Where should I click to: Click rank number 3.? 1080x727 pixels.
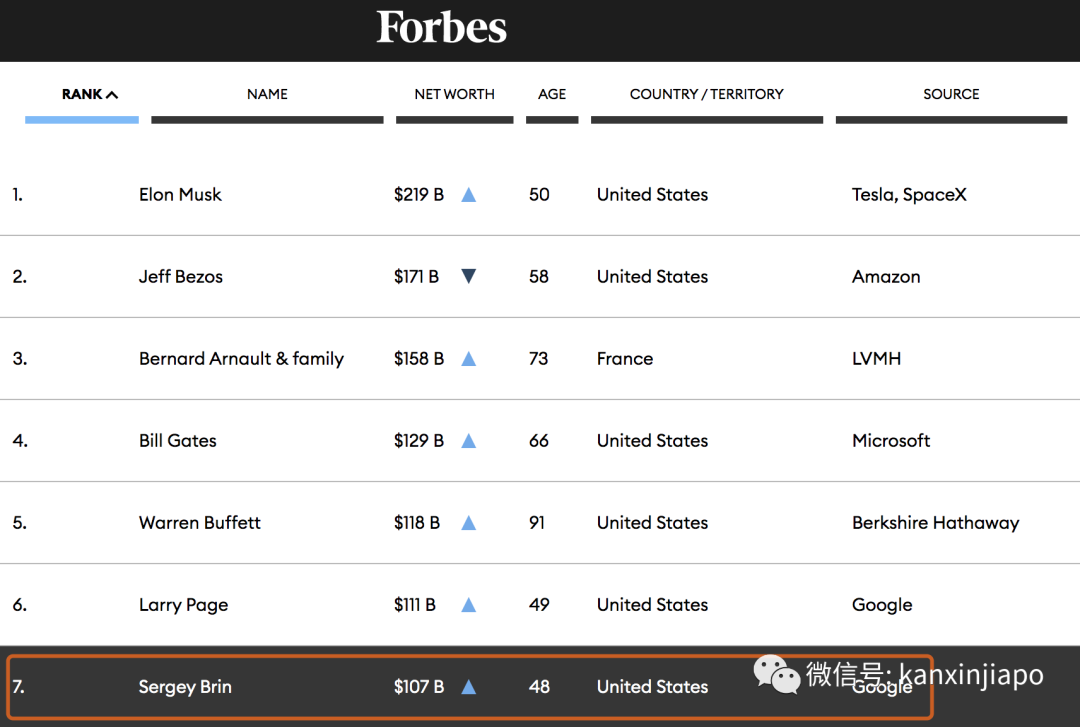point(19,358)
